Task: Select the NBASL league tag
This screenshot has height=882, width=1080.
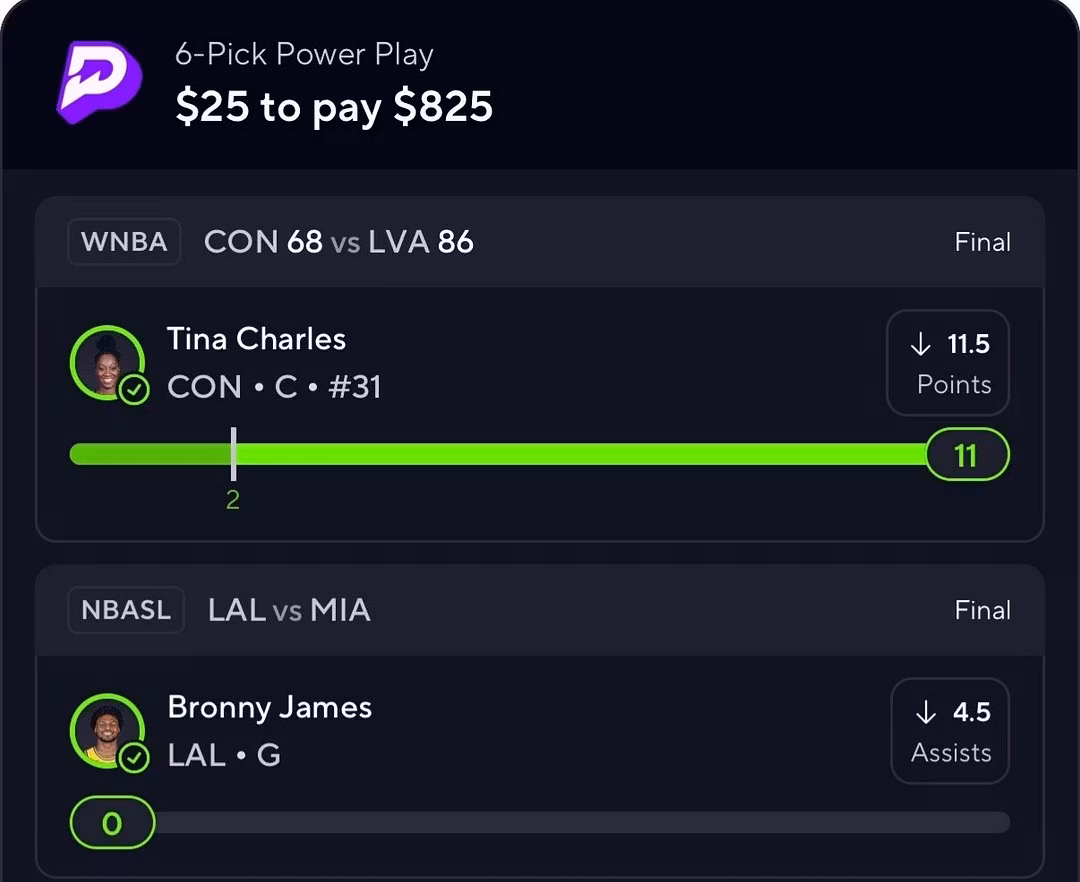Action: click(x=126, y=610)
